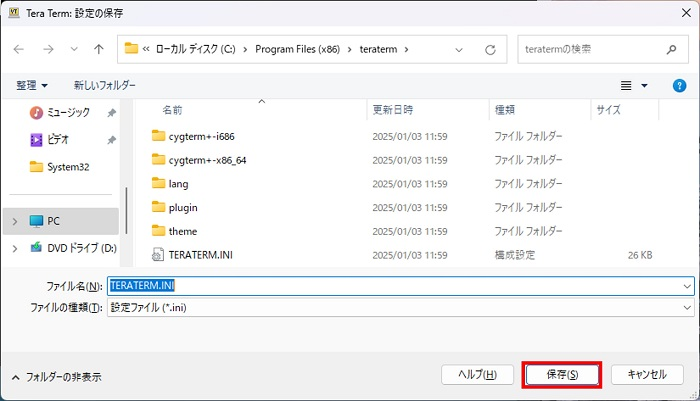Click the 26 KB size cell
700x401 pixels.
640,255
